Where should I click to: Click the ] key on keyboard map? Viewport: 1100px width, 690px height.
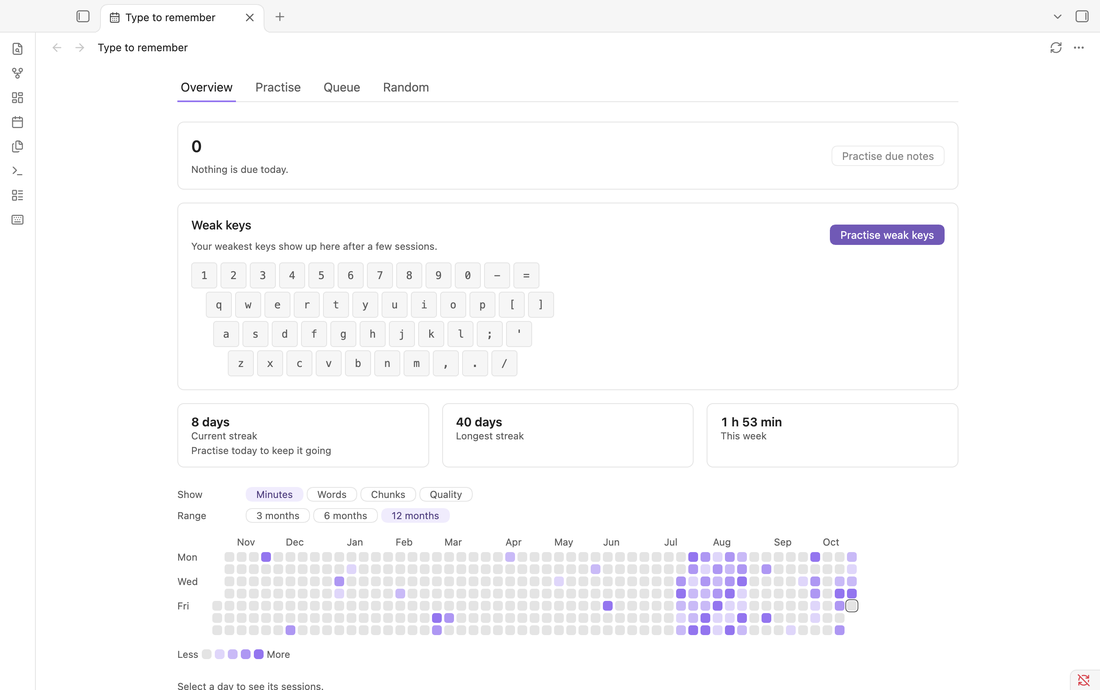click(541, 305)
